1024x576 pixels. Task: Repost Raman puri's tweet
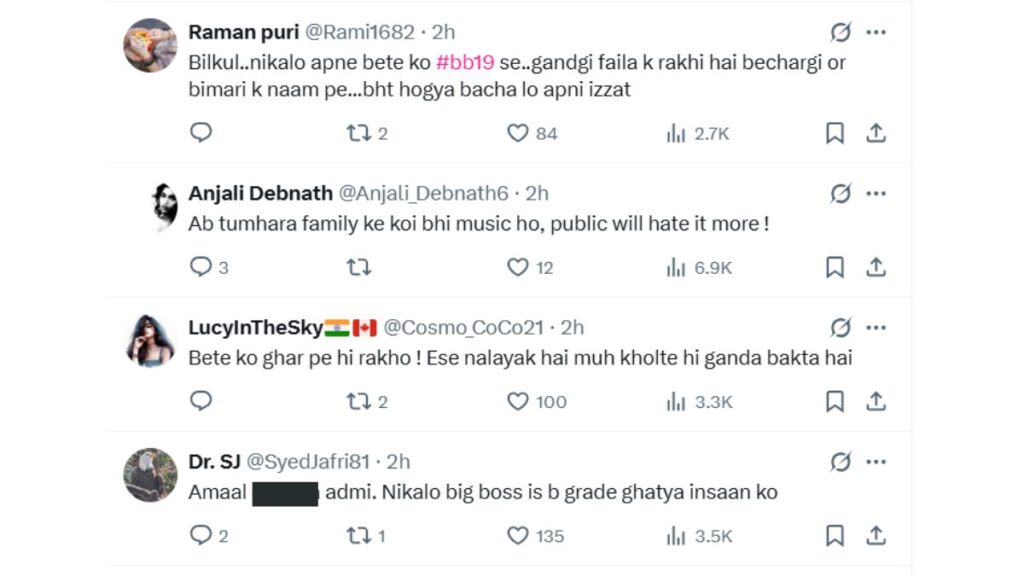pos(359,133)
